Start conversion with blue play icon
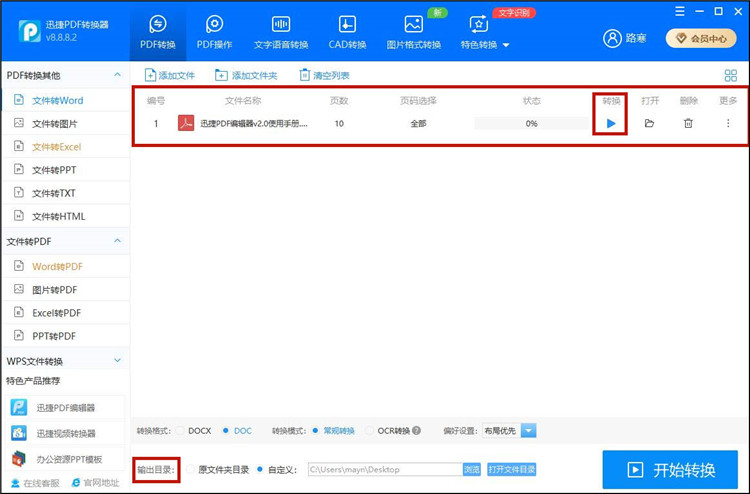This screenshot has width=750, height=494. tap(611, 123)
